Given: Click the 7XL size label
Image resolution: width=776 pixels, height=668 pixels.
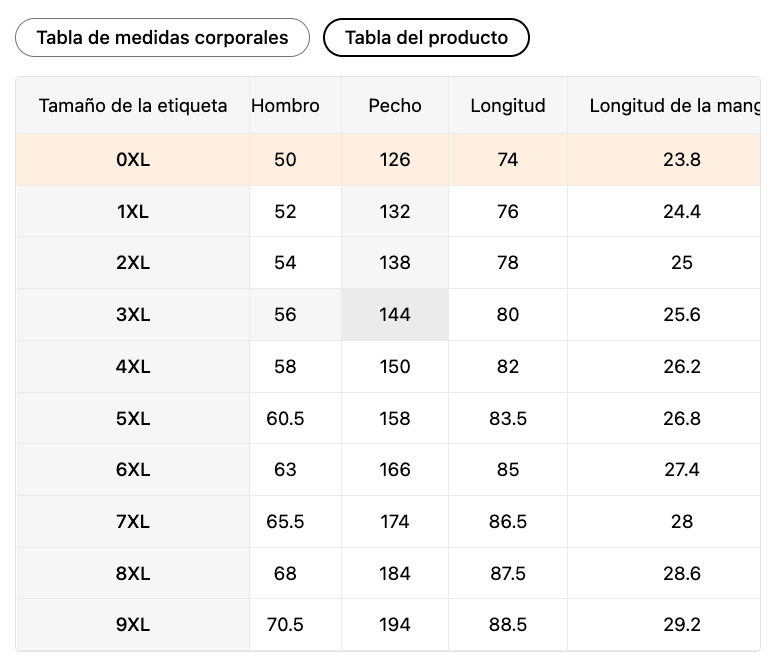Looking at the screenshot, I should (133, 522).
